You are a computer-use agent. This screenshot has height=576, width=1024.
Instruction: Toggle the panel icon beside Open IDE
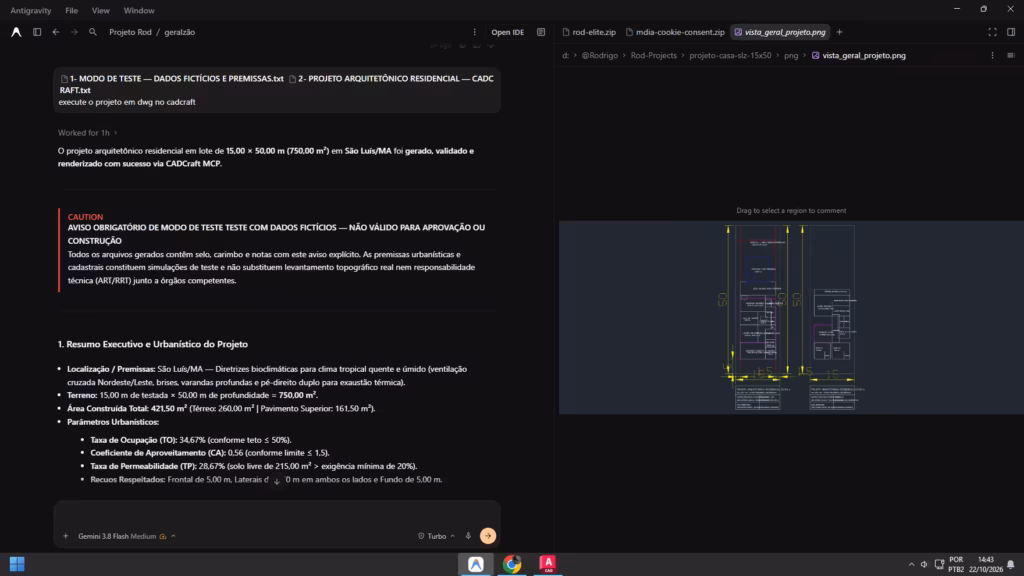[541, 32]
